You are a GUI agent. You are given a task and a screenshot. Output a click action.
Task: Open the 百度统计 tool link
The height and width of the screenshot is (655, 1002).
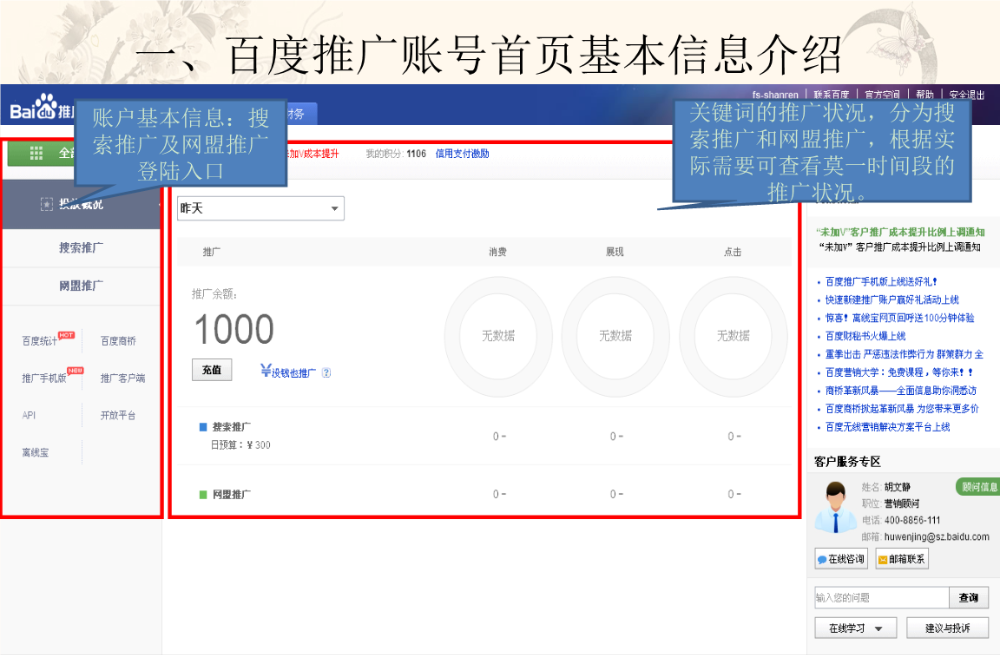[x=40, y=341]
